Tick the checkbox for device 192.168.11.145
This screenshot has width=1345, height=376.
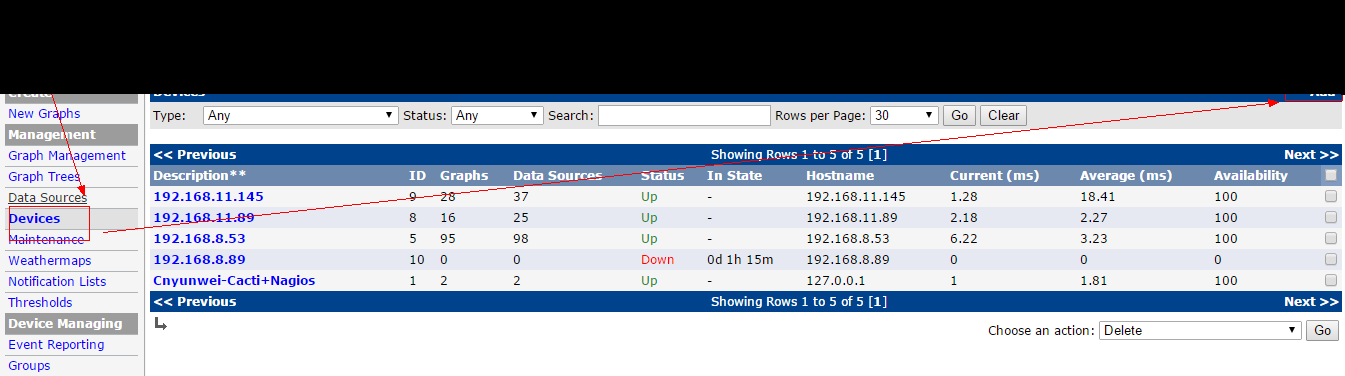click(1330, 196)
